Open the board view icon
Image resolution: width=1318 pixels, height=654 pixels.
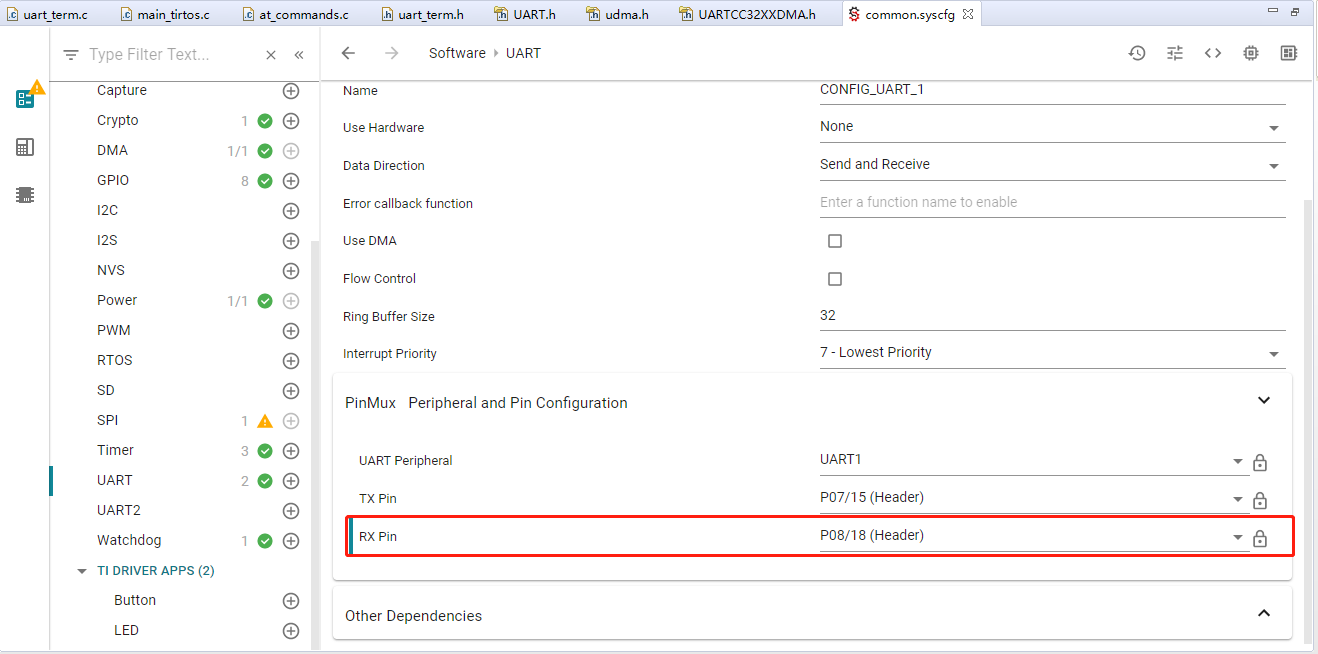[x=1289, y=53]
